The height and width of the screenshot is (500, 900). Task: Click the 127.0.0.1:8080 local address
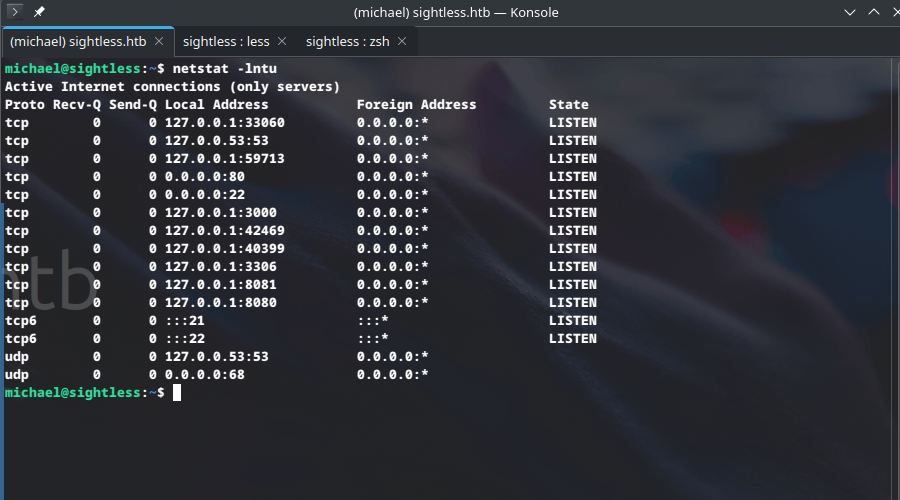(221, 302)
